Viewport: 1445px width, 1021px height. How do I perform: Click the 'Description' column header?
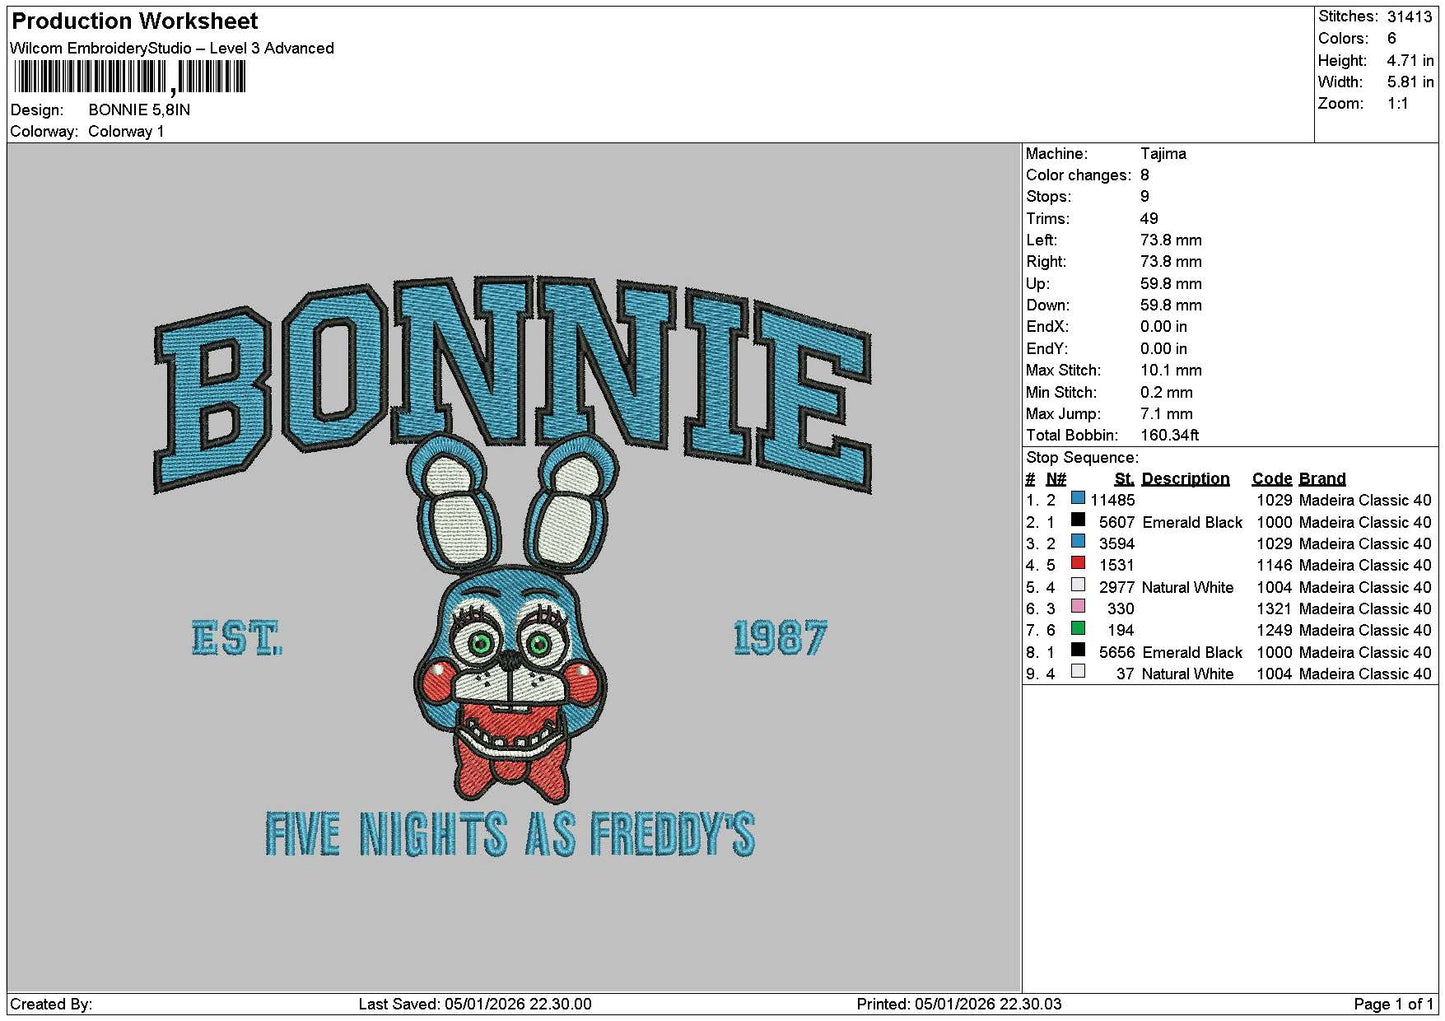1186,479
